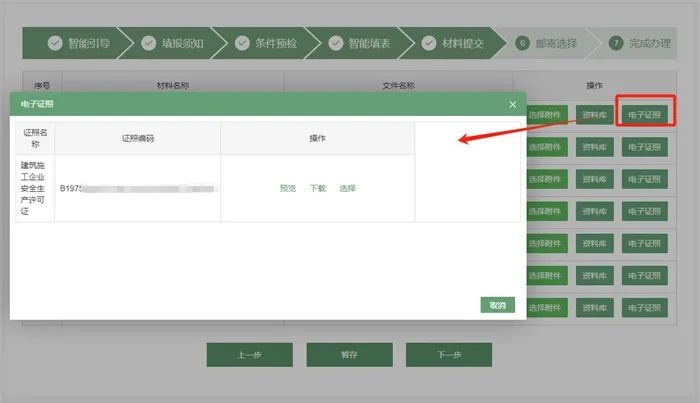Image resolution: width=700 pixels, height=403 pixels.
Task: Click the checkmark icon of the 条件预检 step
Action: [243, 43]
